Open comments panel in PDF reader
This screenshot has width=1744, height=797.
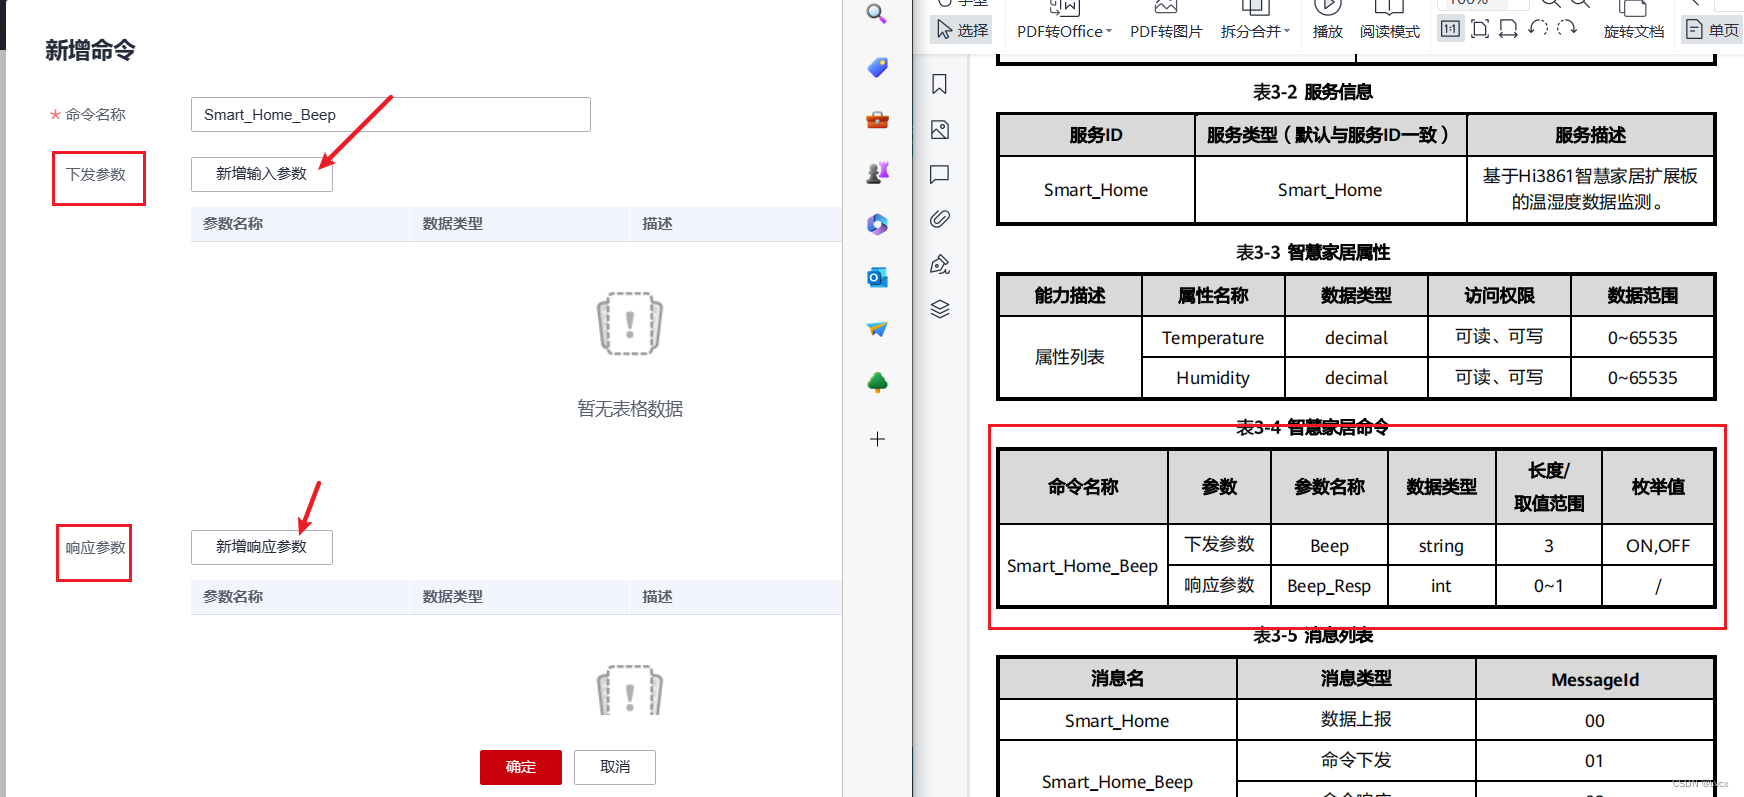(939, 174)
